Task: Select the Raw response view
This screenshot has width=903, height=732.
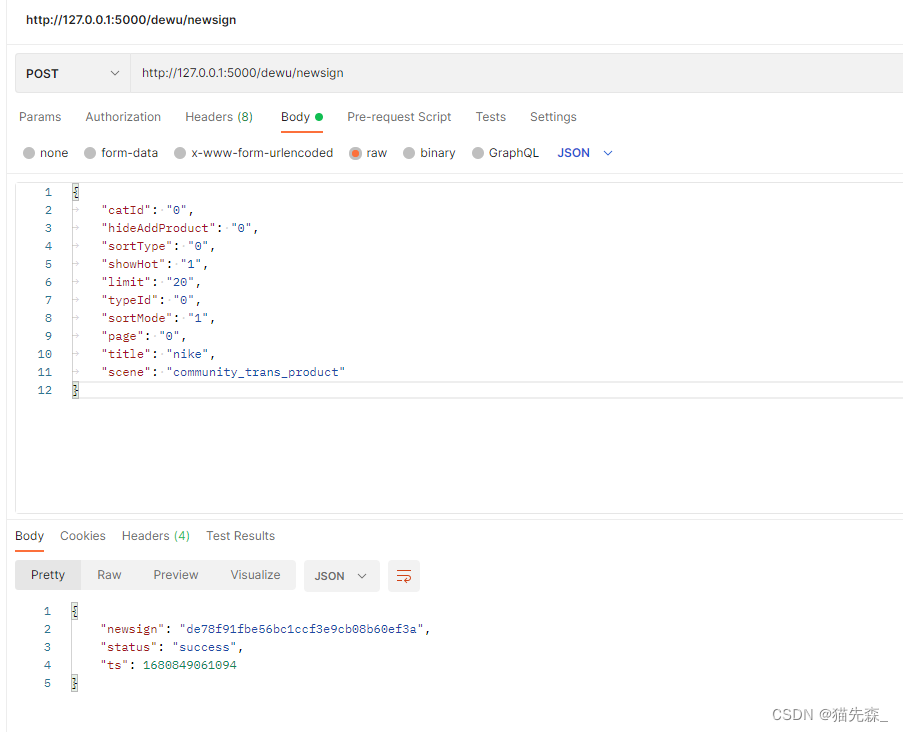Action: (x=108, y=575)
